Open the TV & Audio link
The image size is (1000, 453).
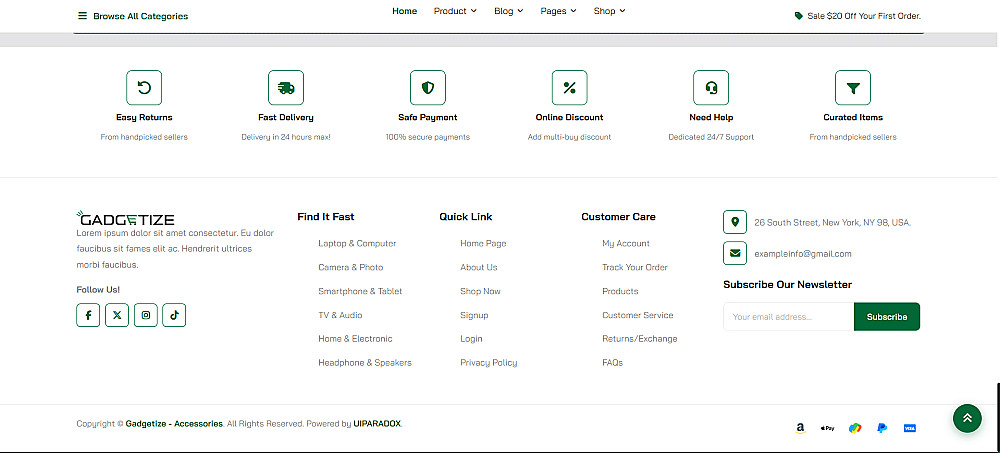coord(340,315)
